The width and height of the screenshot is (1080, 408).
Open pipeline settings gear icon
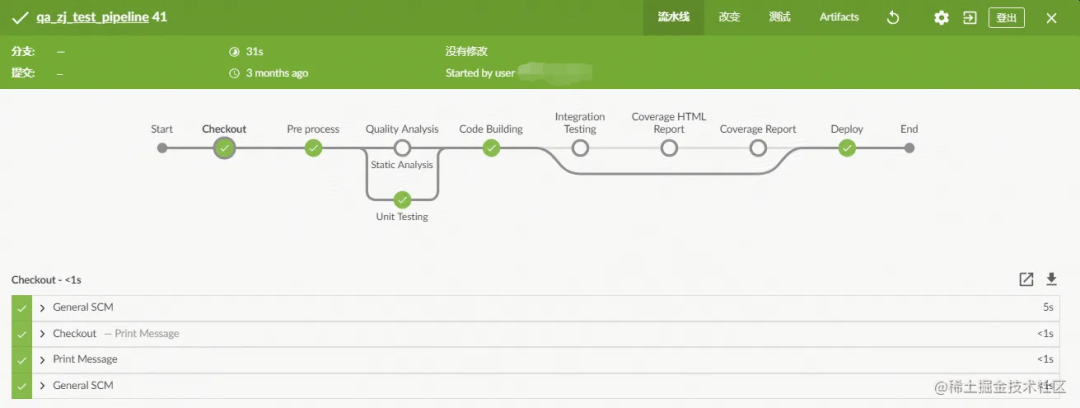(x=941, y=18)
